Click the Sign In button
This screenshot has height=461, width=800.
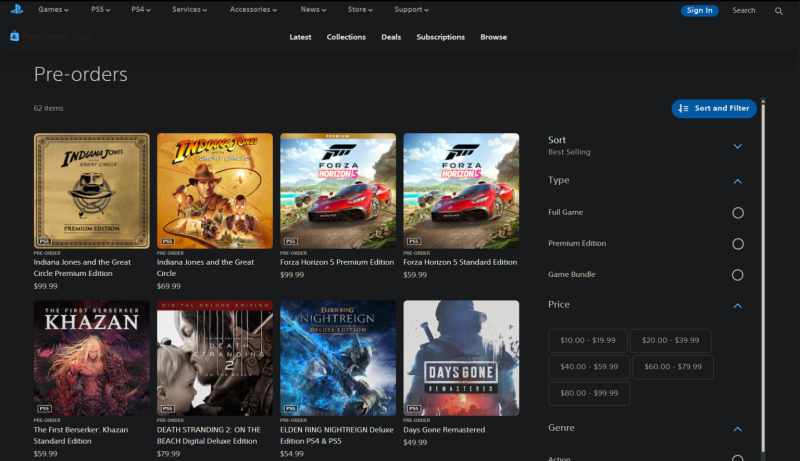click(x=699, y=10)
